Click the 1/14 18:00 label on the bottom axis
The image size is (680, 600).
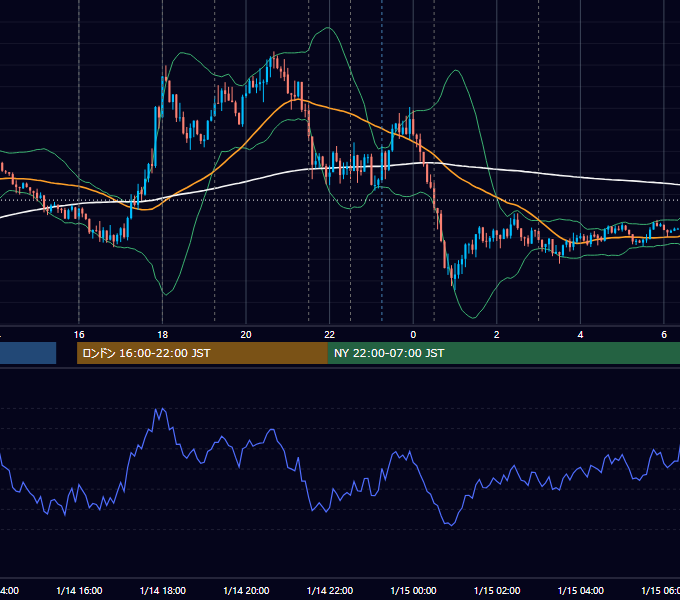163,591
